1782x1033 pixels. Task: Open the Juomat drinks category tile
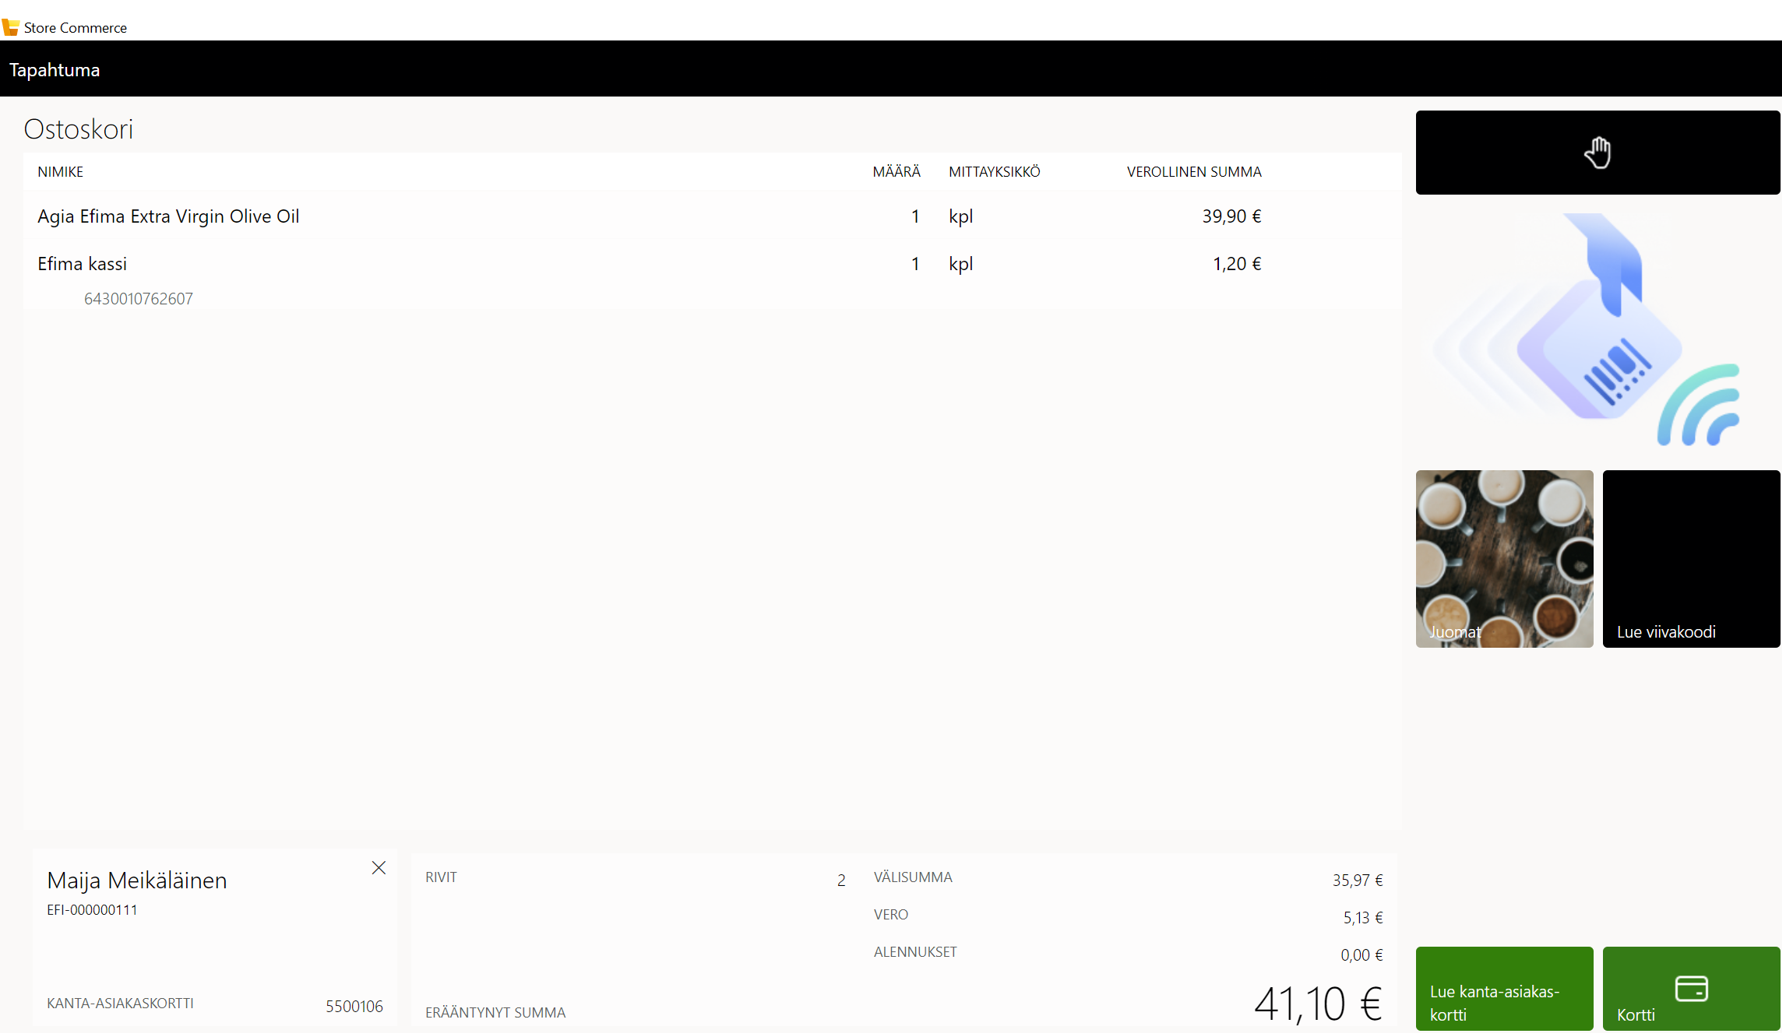[1504, 559]
